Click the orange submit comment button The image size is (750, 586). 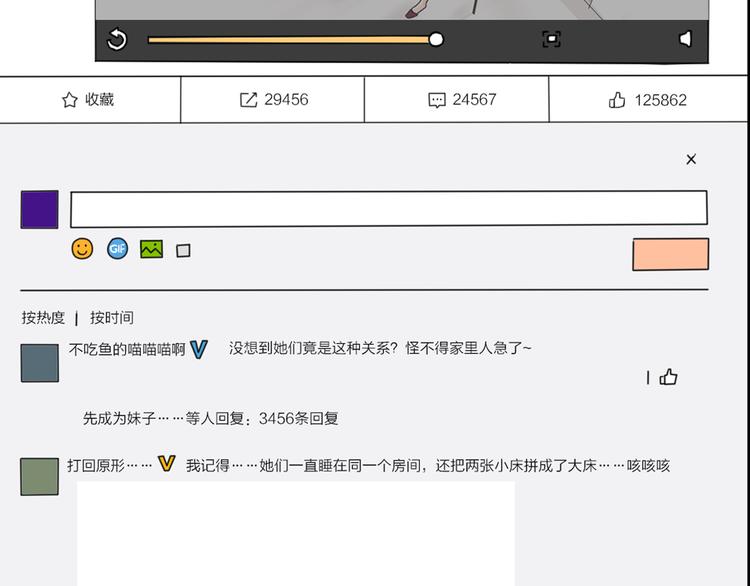coord(671,254)
